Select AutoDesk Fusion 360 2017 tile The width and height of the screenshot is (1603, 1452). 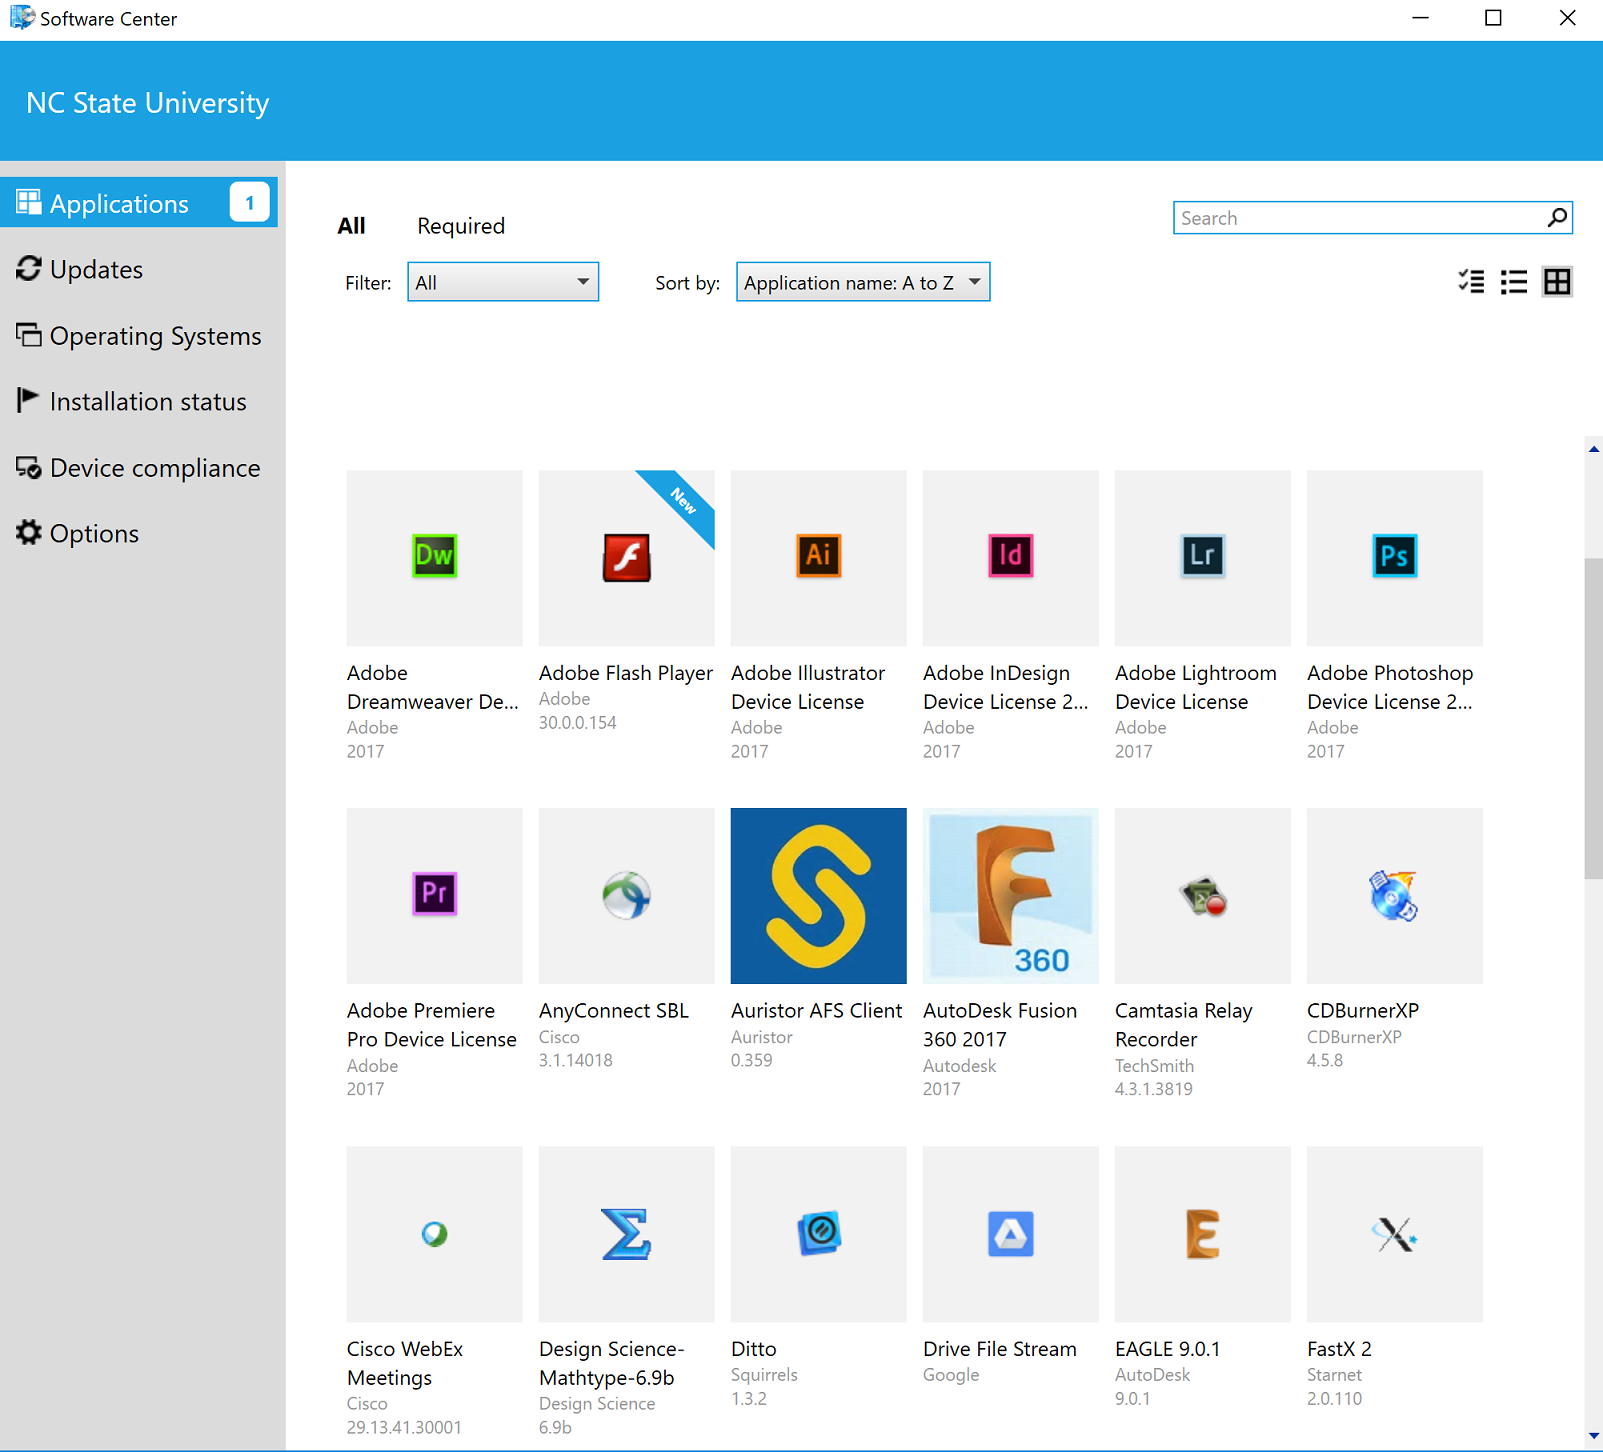1010,895
